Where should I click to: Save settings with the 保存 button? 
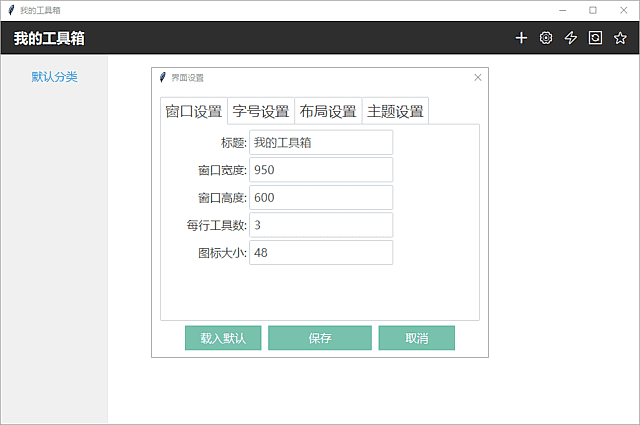pyautogui.click(x=320, y=338)
